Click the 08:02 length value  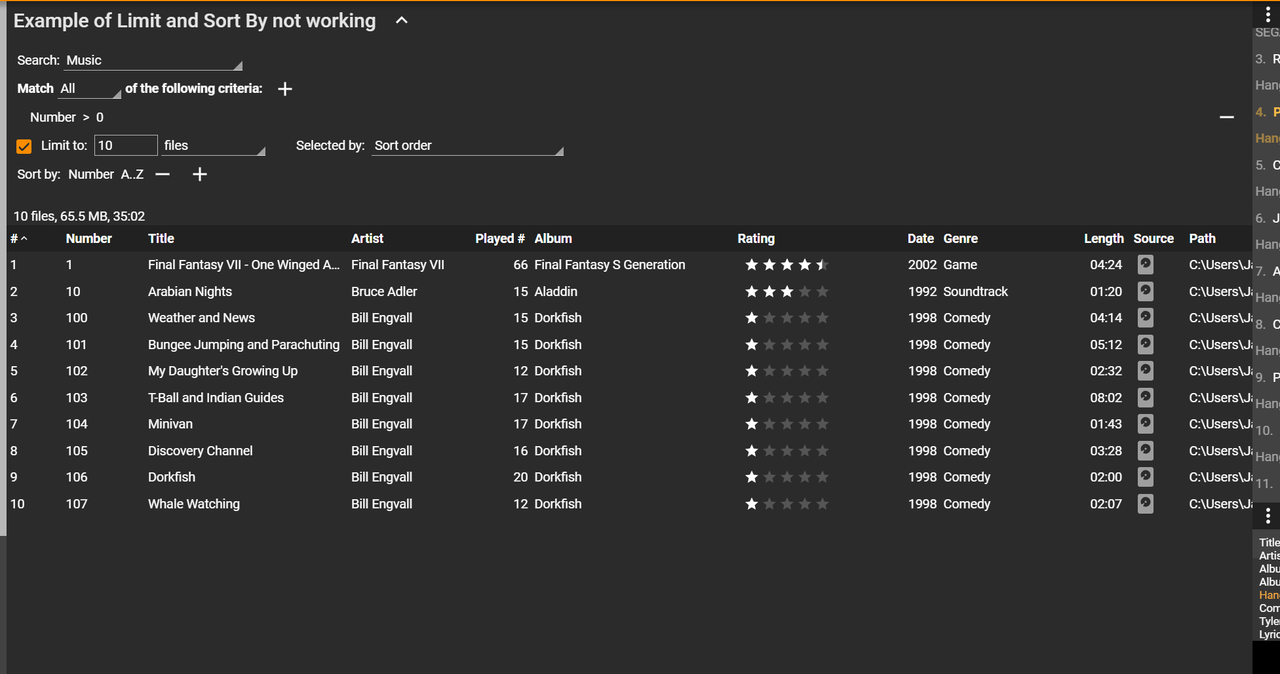click(x=1106, y=398)
